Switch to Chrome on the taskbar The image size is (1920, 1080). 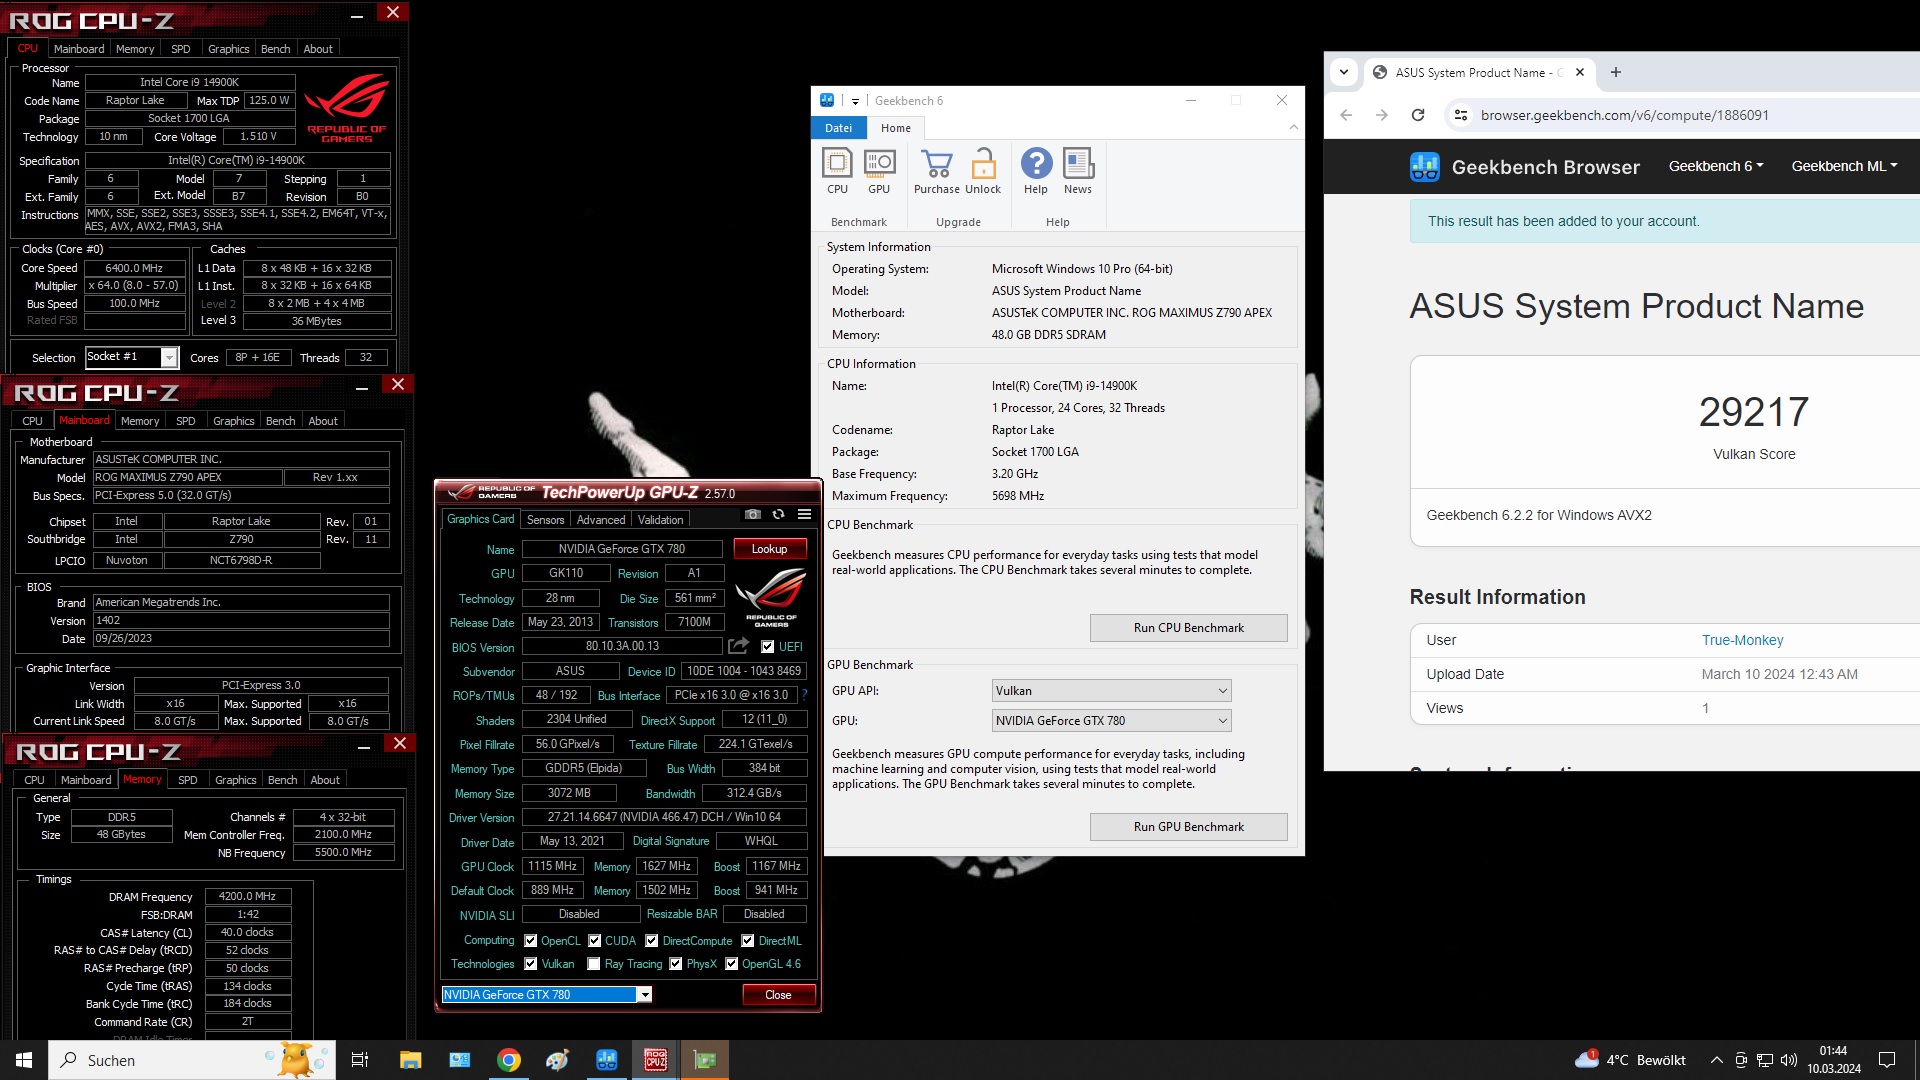pyautogui.click(x=509, y=1060)
